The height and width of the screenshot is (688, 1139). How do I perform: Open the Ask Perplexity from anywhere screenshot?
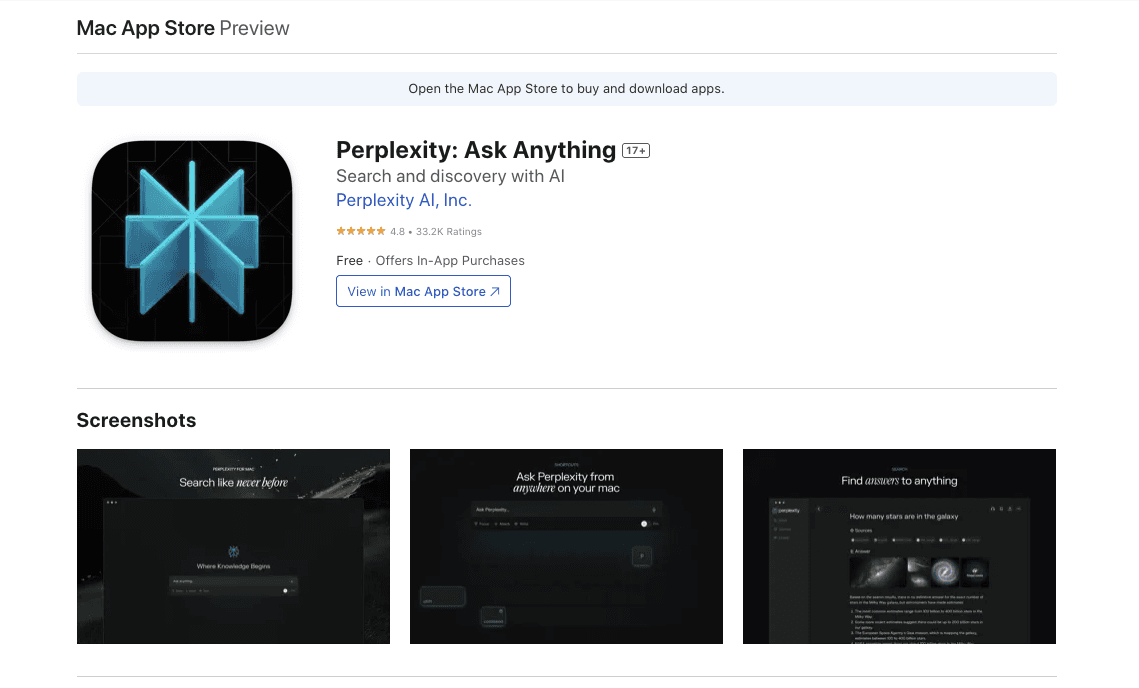click(566, 546)
